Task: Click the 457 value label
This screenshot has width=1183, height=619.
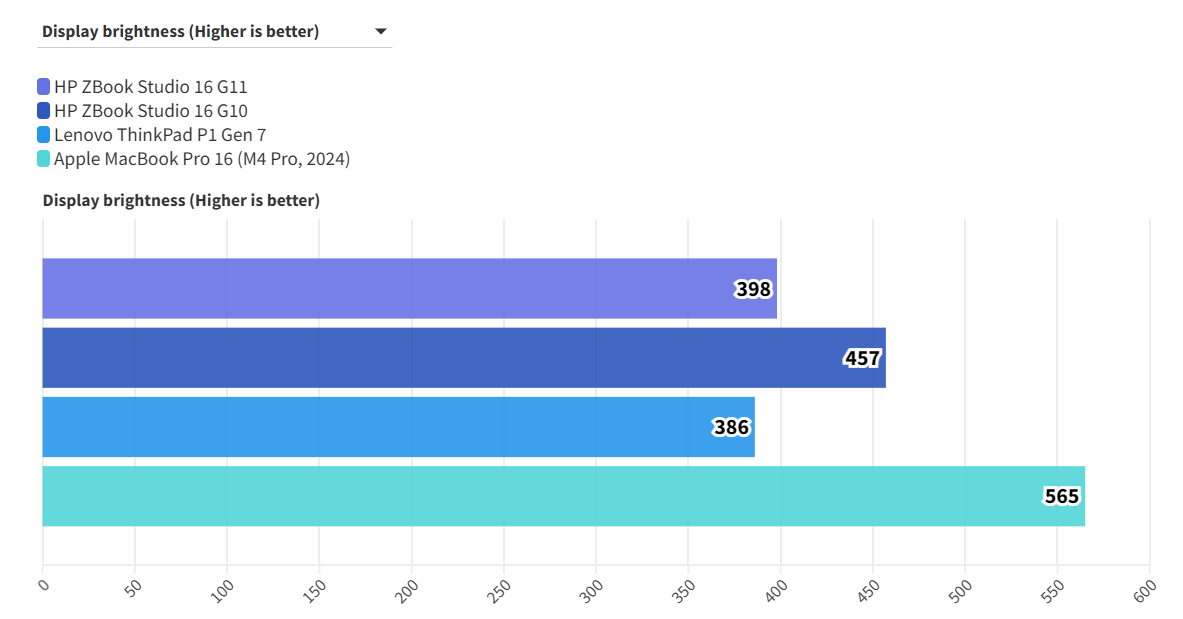Action: [862, 358]
